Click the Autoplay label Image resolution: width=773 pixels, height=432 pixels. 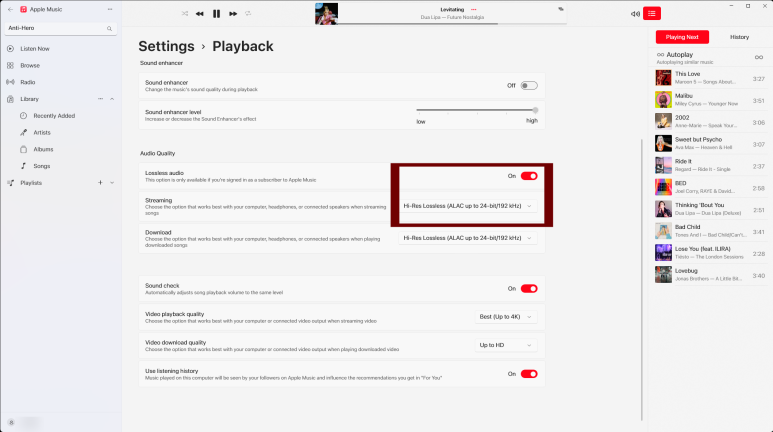click(679, 55)
